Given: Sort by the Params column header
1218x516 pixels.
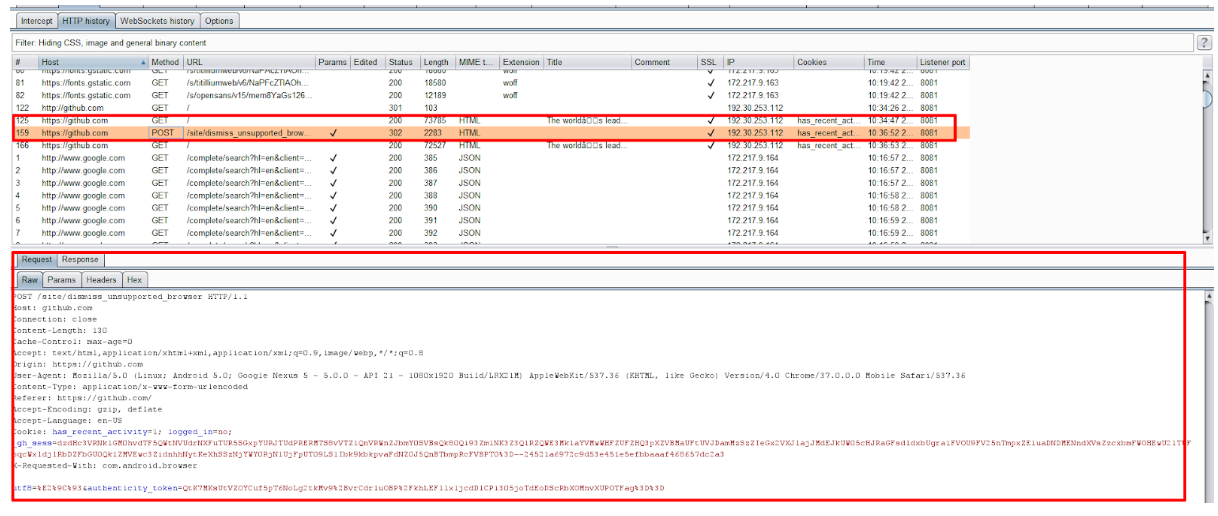Looking at the screenshot, I should tap(332, 62).
